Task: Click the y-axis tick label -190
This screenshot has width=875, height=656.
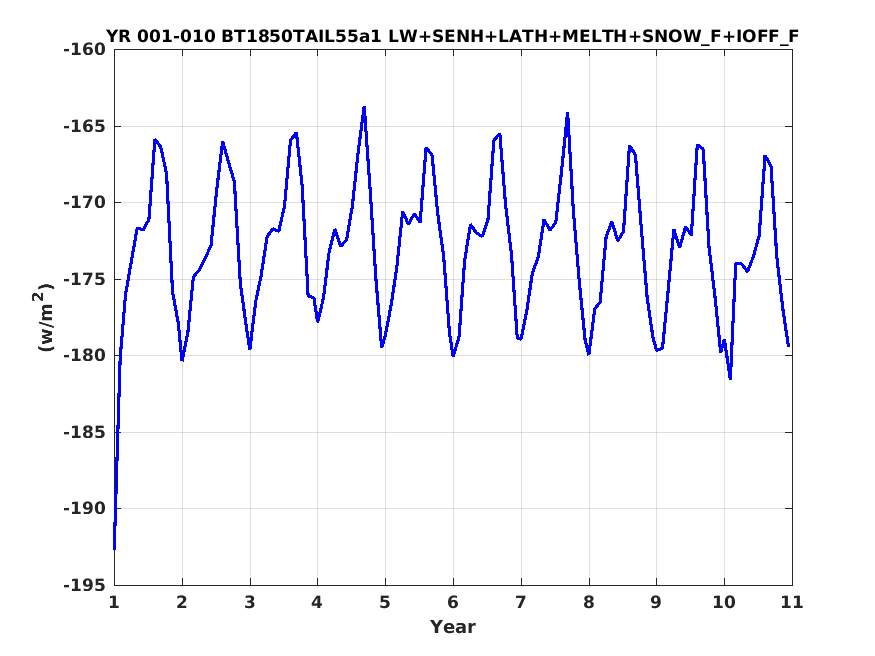Action: [x=84, y=508]
